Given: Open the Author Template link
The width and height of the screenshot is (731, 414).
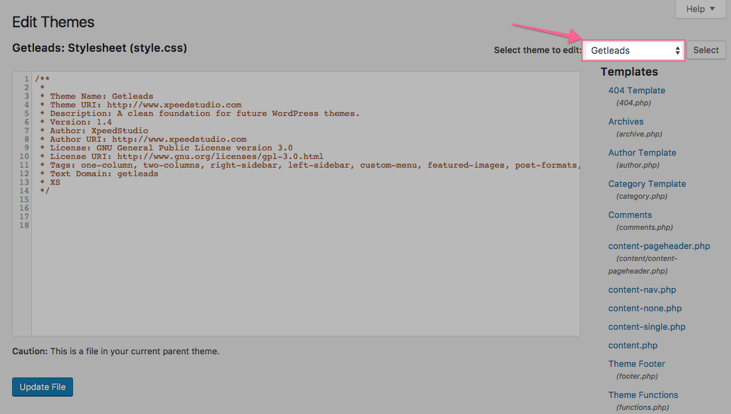Looking at the screenshot, I should [x=642, y=153].
